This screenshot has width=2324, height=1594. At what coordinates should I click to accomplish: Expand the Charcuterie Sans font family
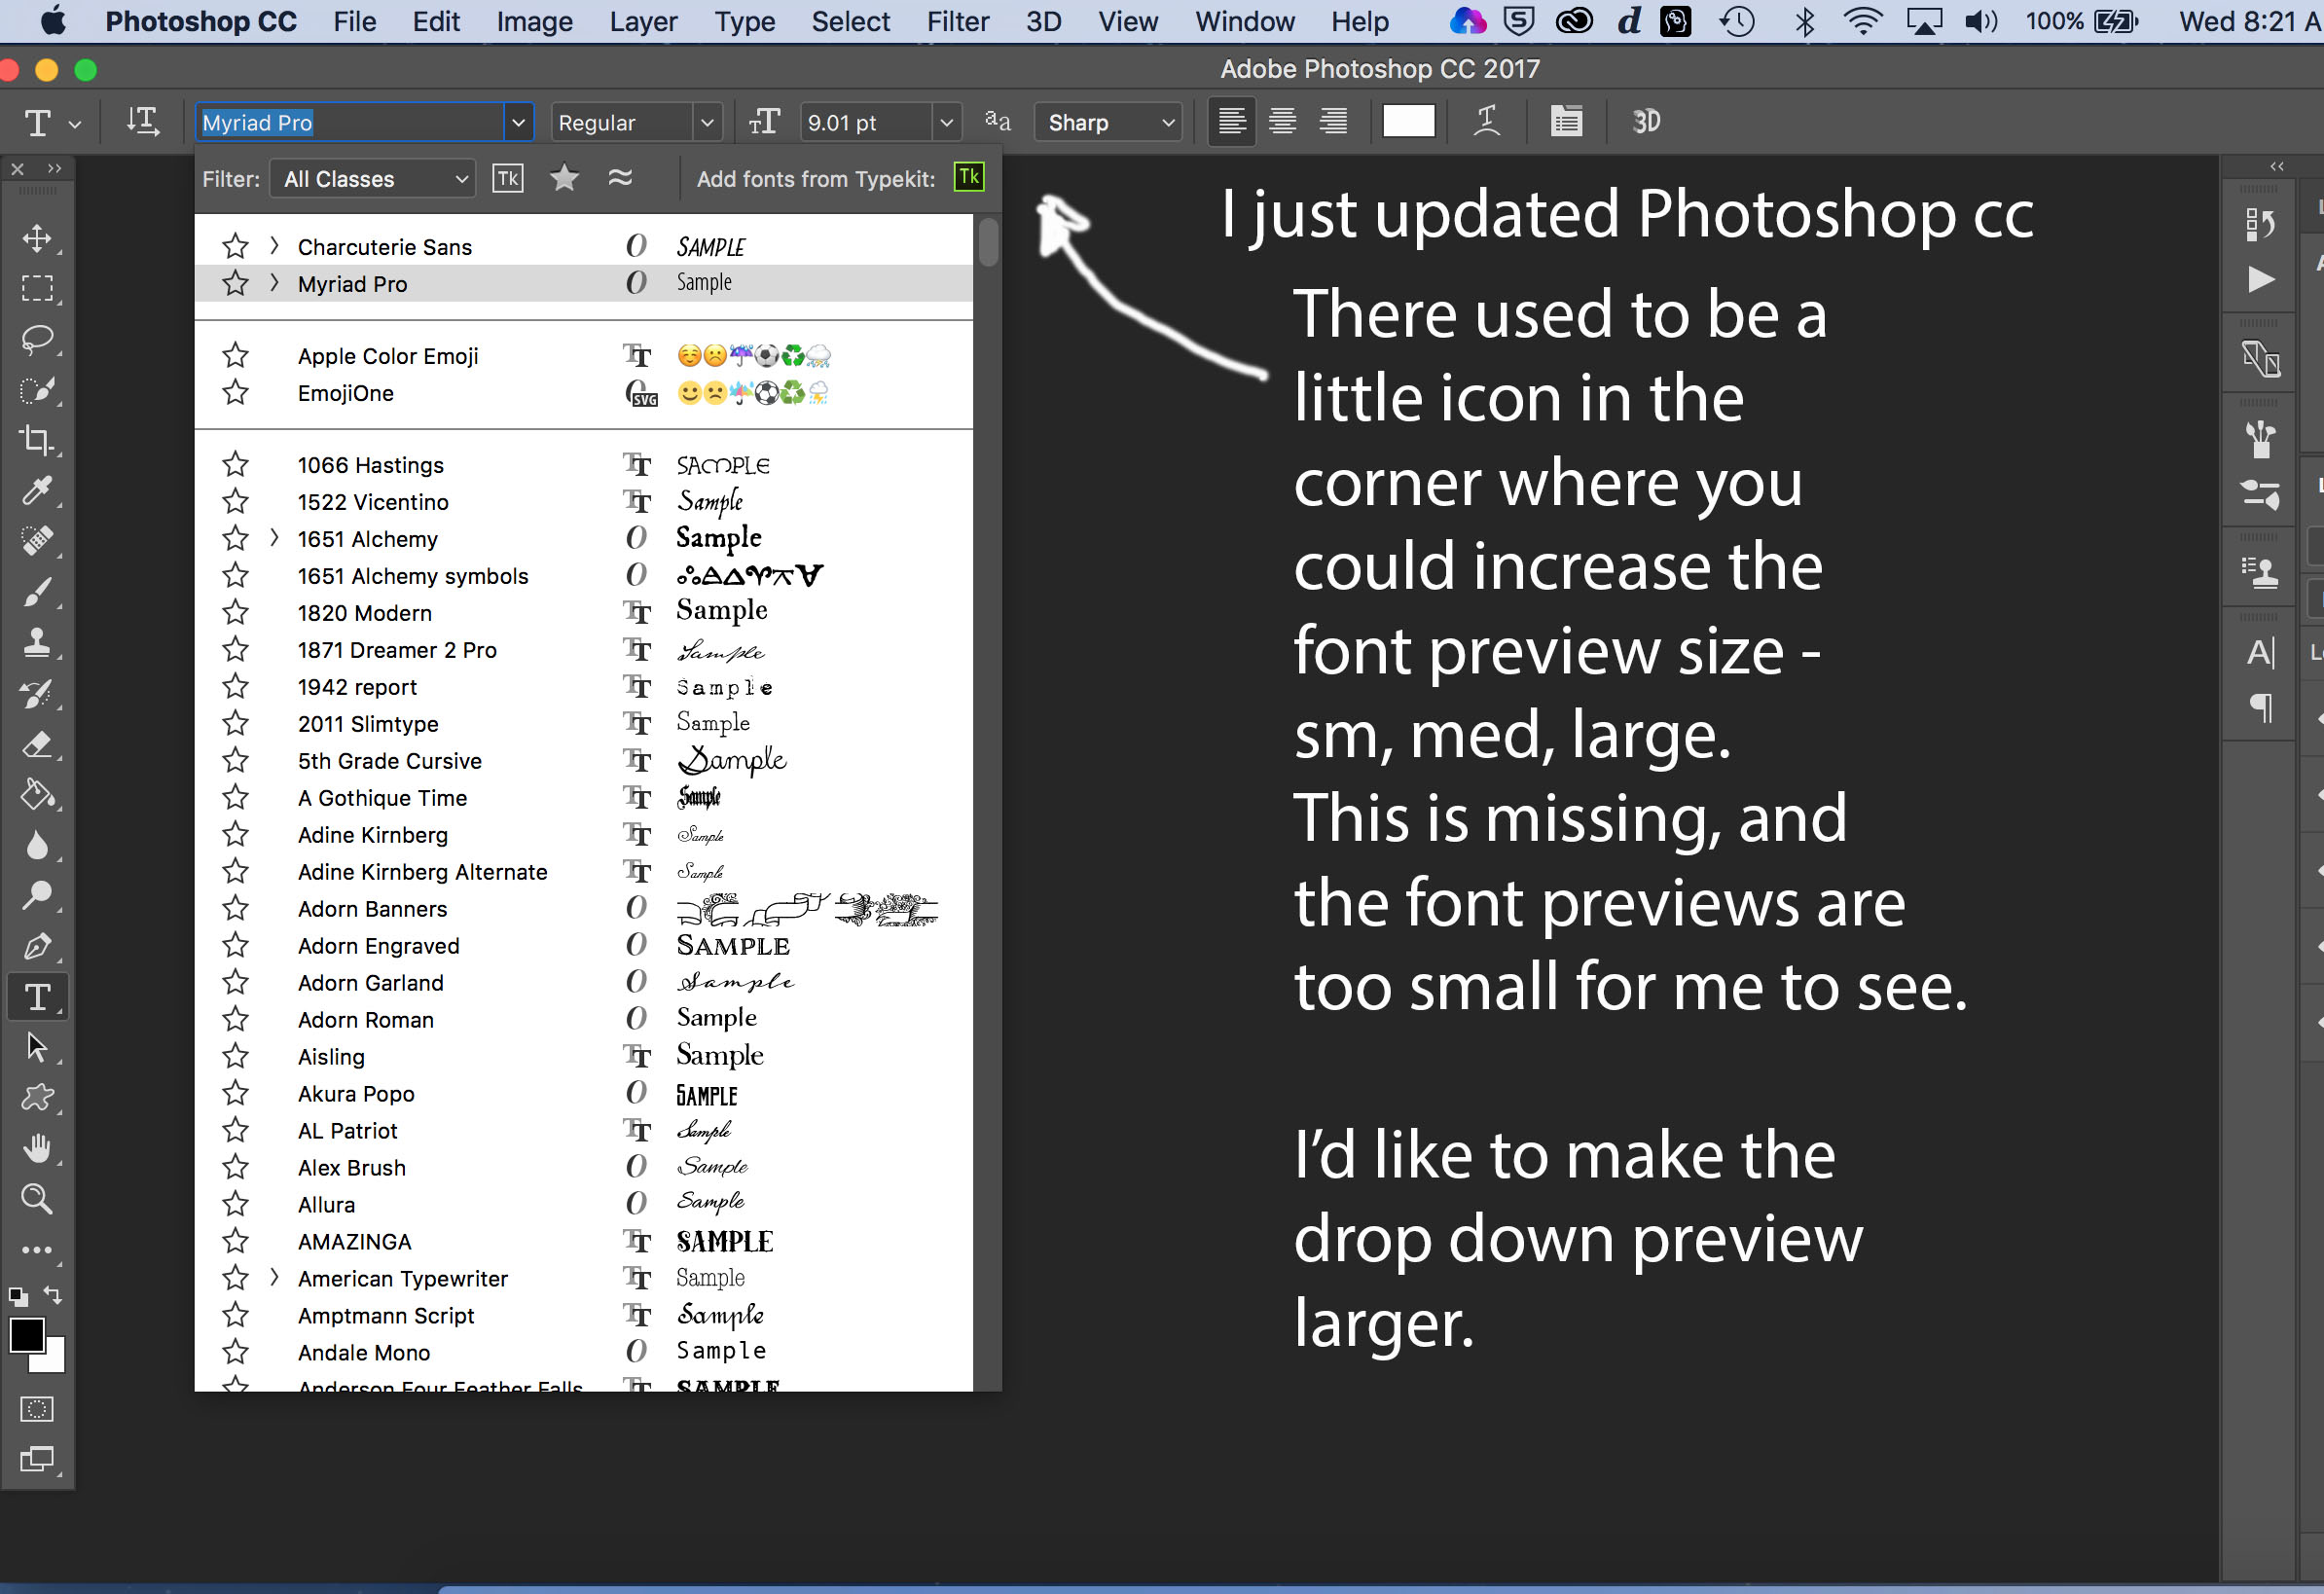point(273,245)
